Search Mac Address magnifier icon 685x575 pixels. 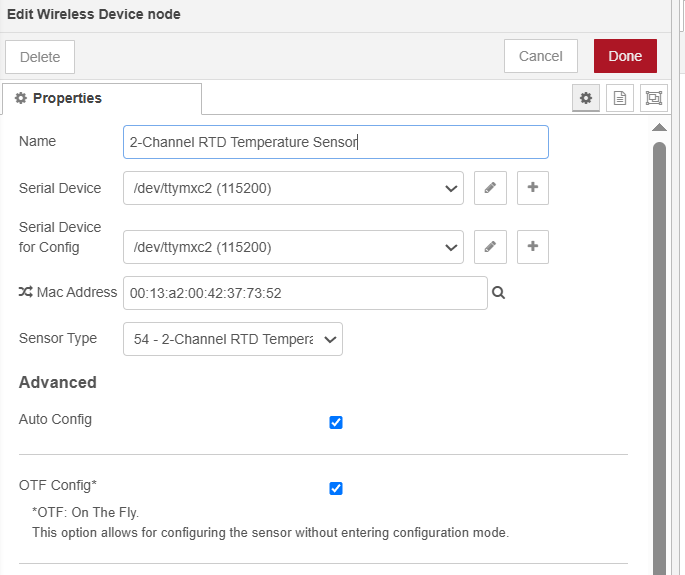(x=499, y=293)
